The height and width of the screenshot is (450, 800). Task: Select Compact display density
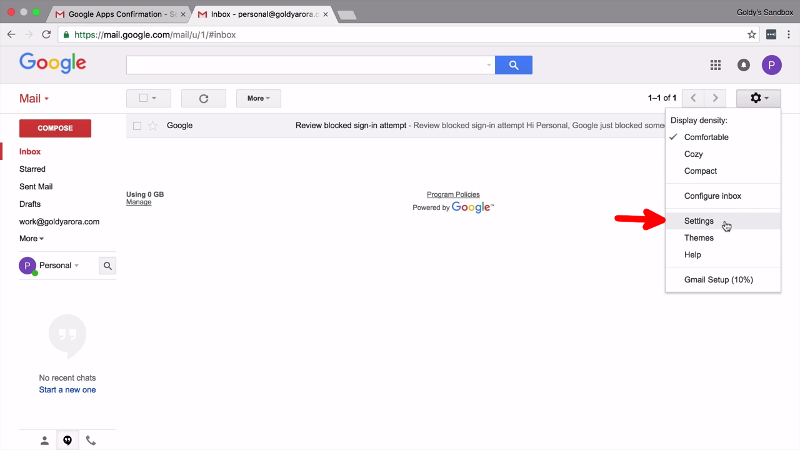coord(701,170)
